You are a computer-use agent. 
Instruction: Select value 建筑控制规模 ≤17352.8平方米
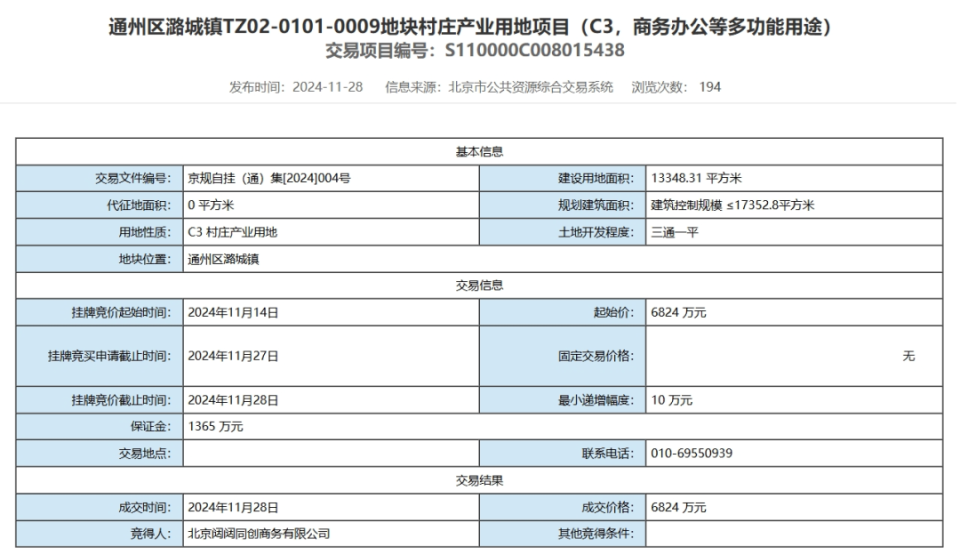[x=732, y=205]
